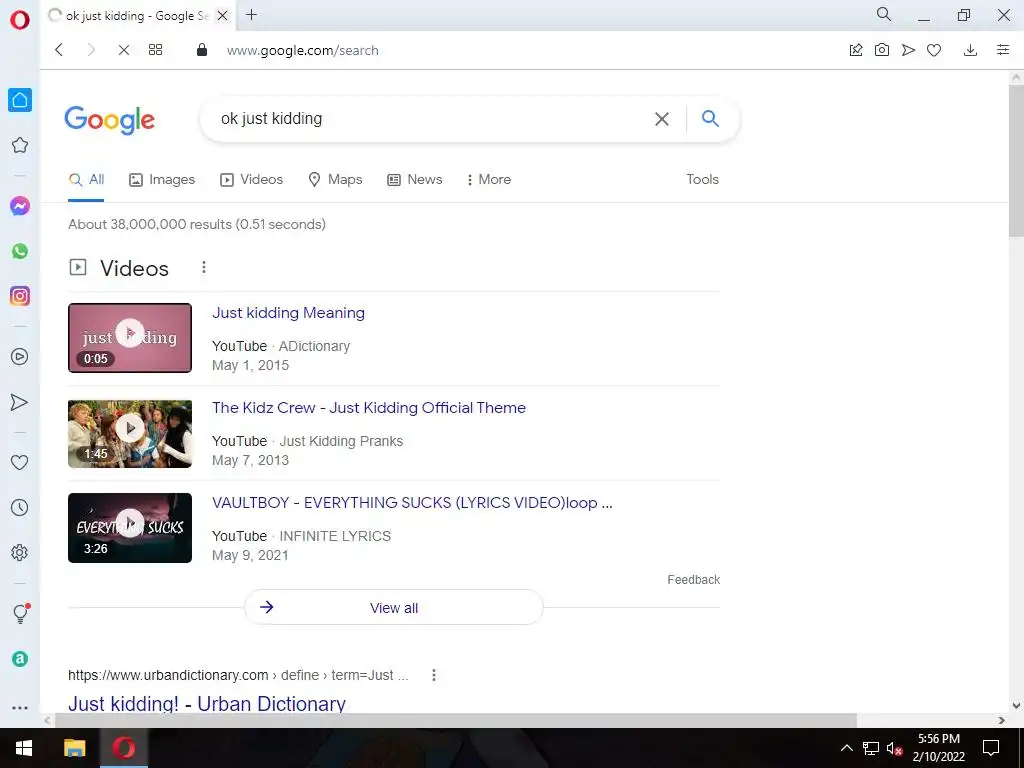
Task: Click Opera icon in taskbar
Action: click(124, 748)
